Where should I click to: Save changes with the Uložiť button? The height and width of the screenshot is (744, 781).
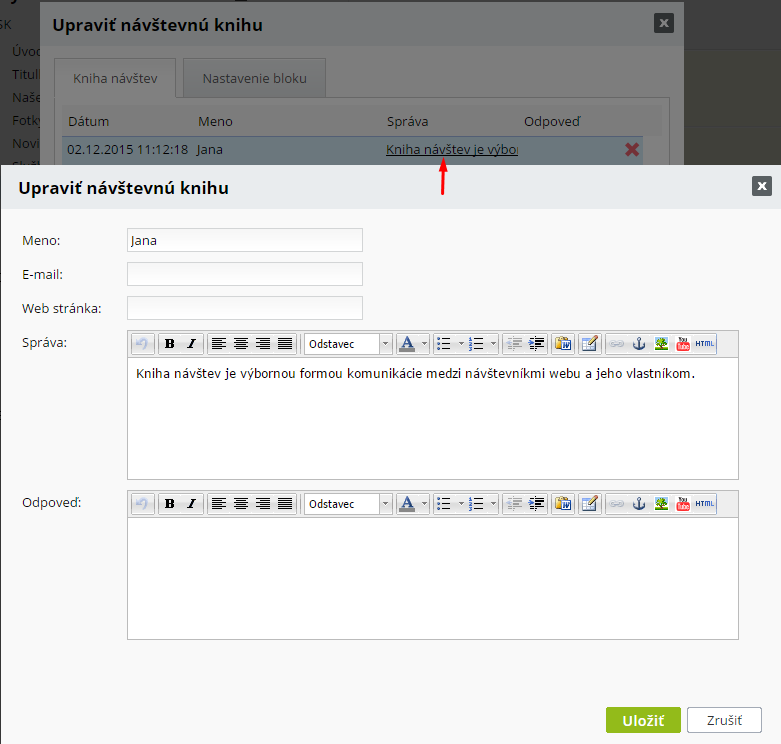pyautogui.click(x=643, y=720)
